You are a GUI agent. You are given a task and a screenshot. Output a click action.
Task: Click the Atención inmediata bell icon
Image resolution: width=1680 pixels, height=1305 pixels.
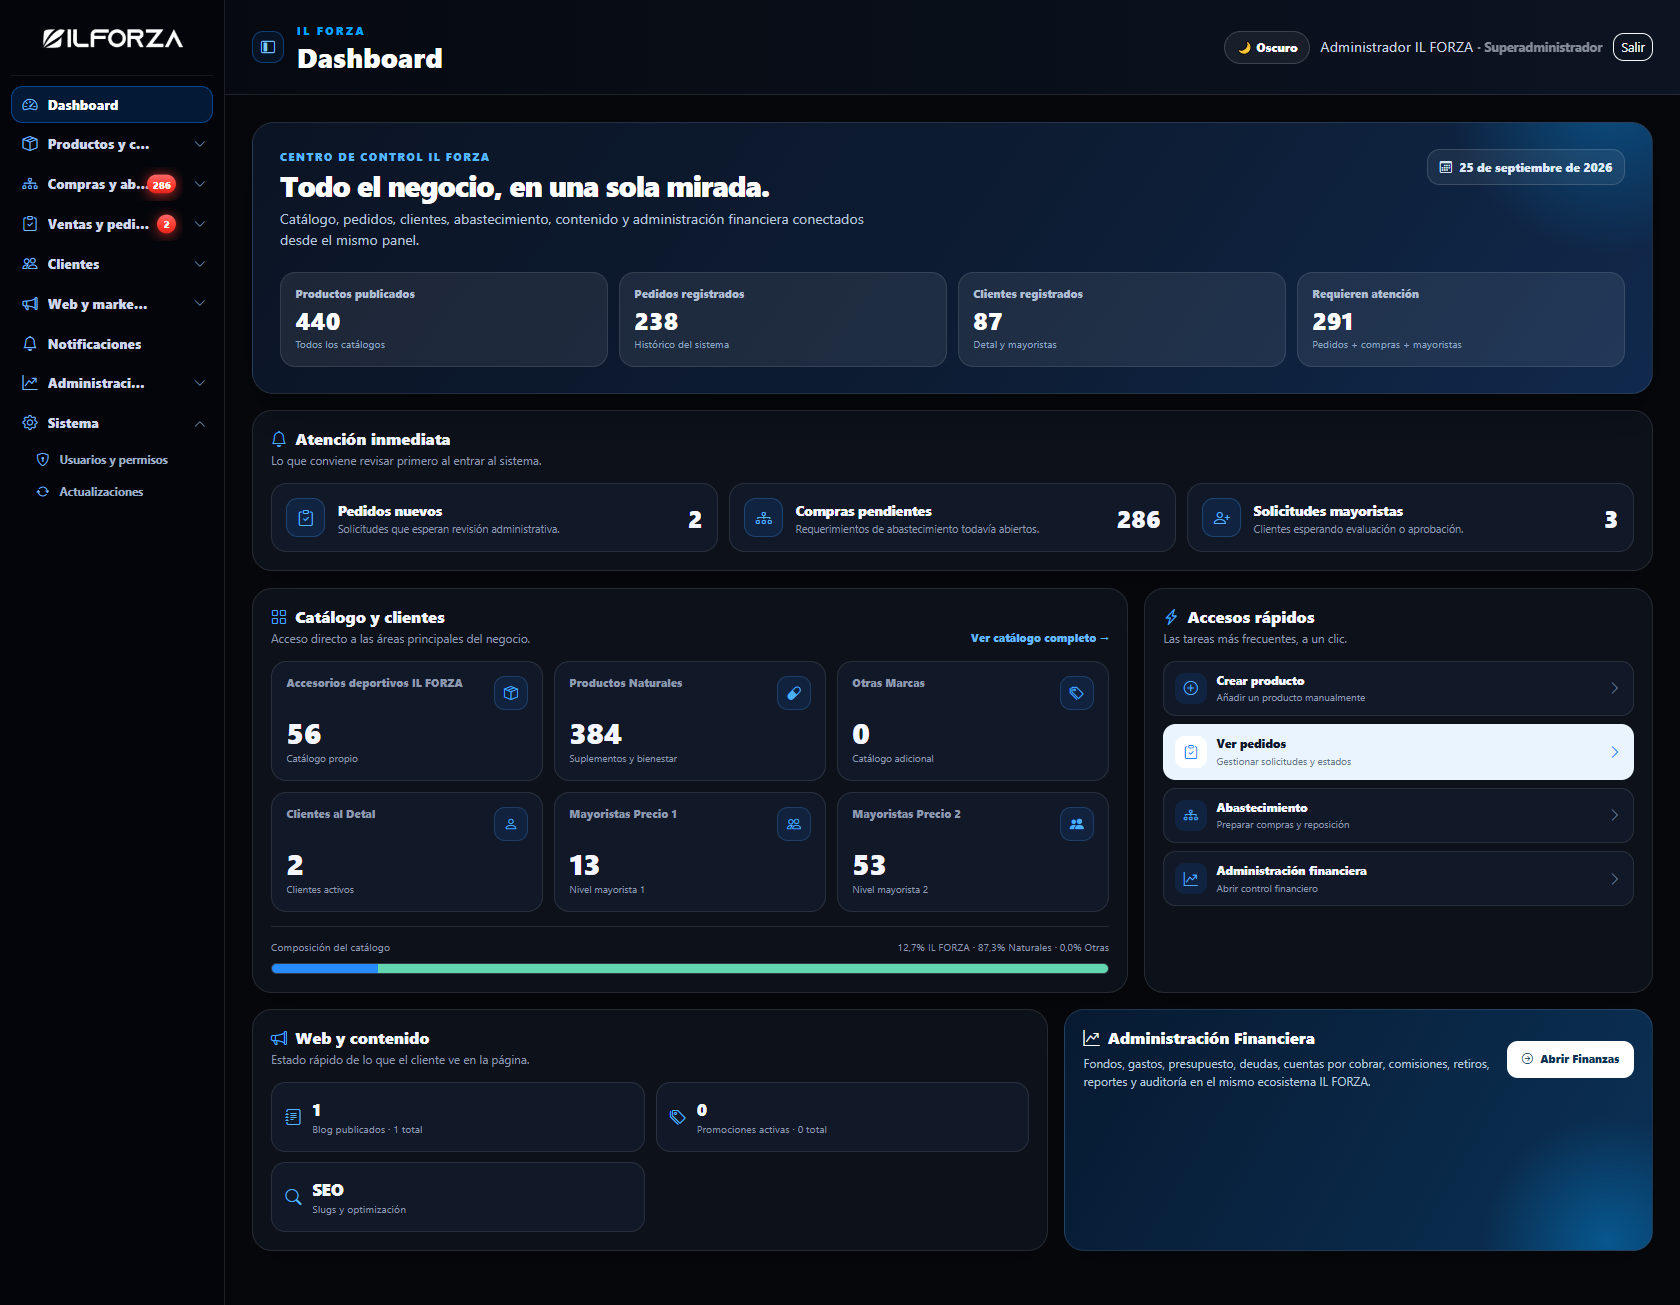coord(279,439)
